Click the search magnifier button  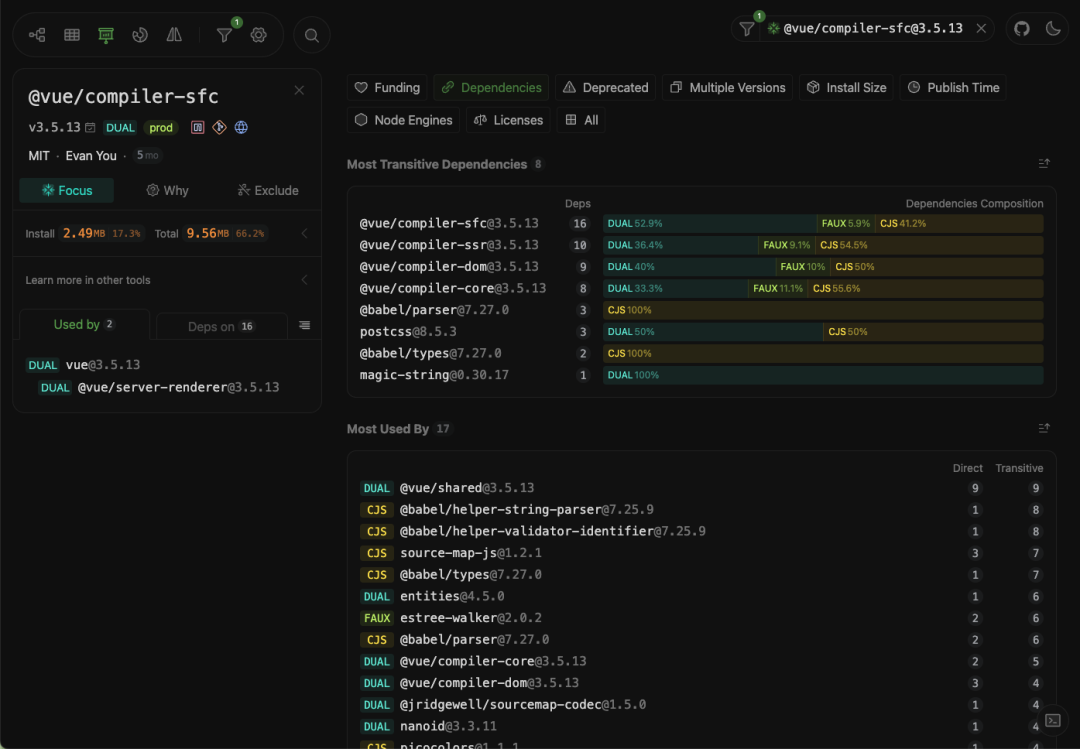tap(311, 35)
